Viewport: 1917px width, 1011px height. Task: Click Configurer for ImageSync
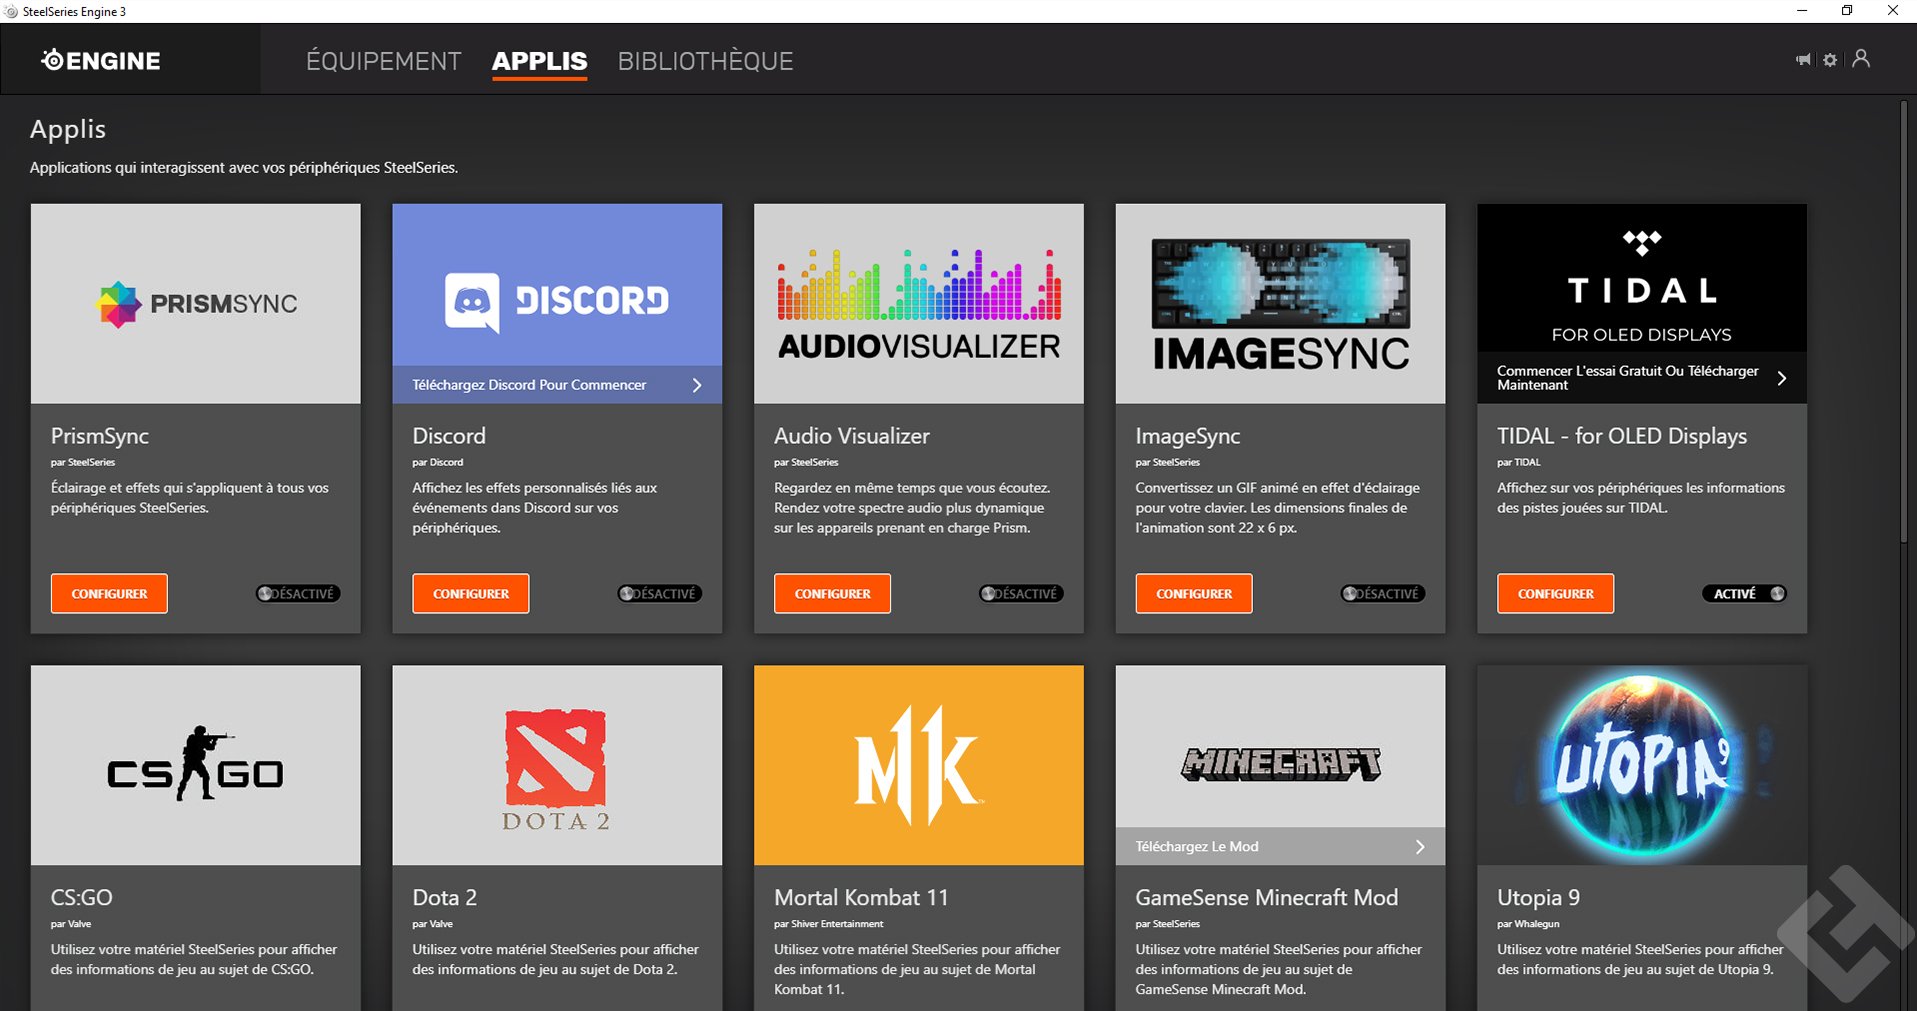(x=1194, y=594)
